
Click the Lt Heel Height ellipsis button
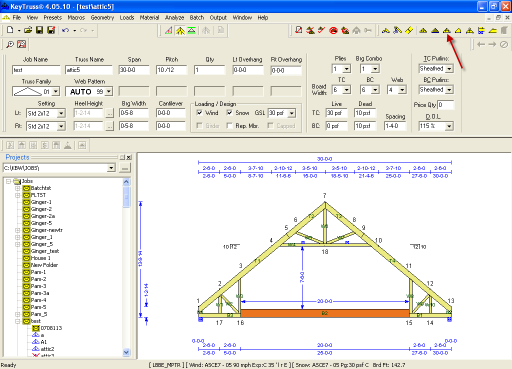coord(109,113)
